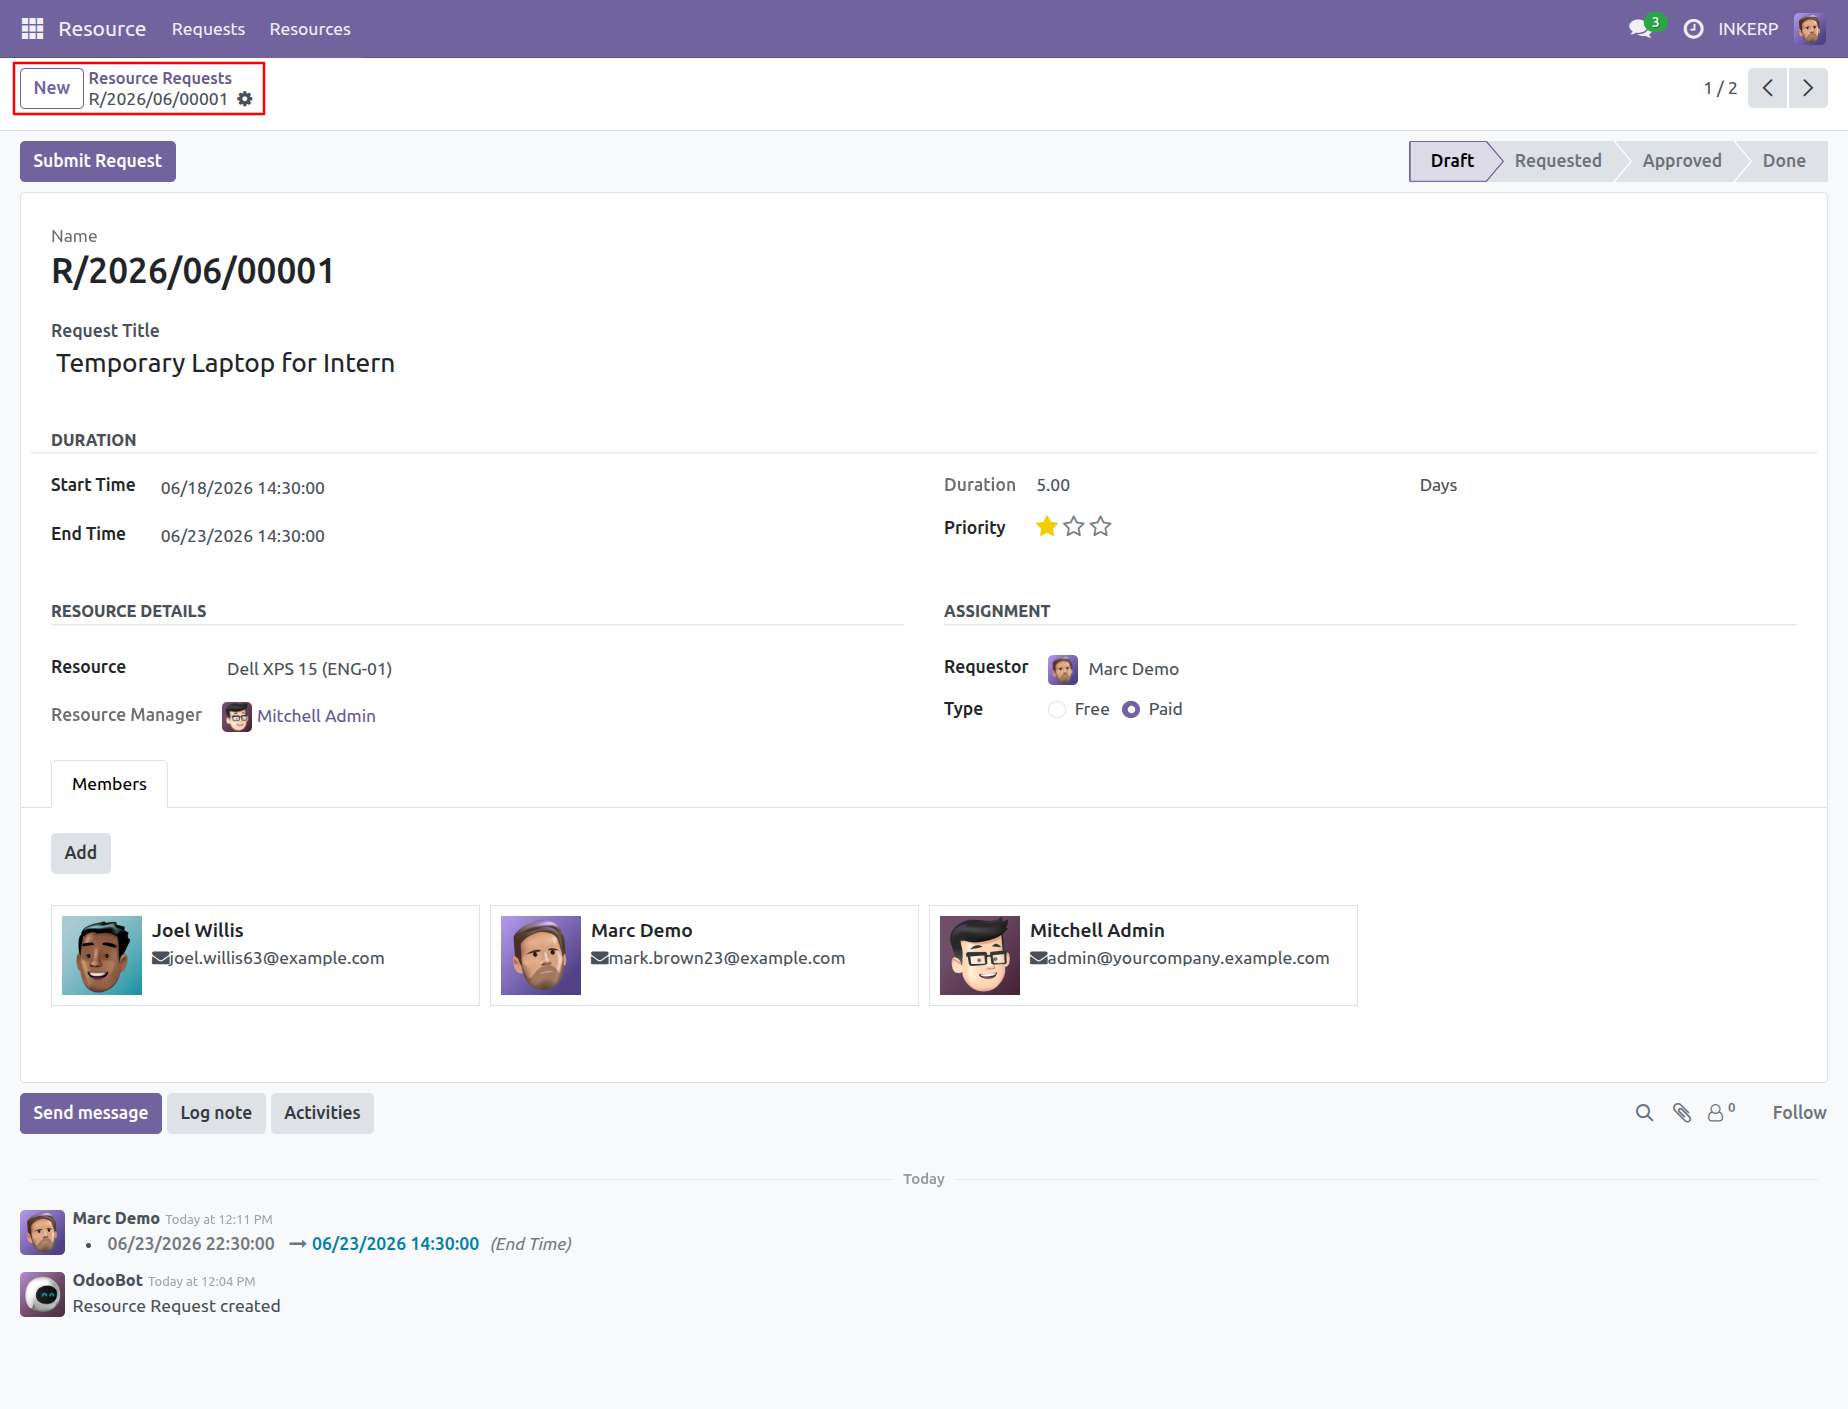
Task: Open the Resource field Dell XPS 15 dropdown
Action: 560,669
